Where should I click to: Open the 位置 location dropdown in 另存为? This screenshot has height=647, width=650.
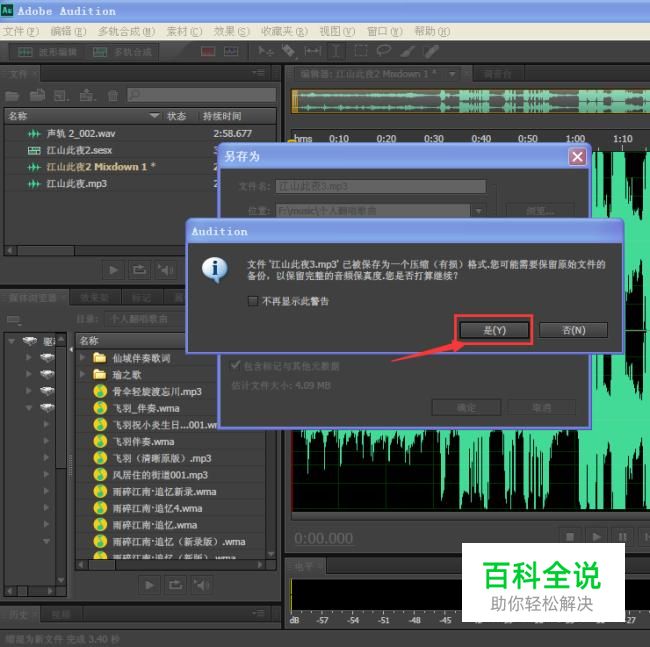479,211
